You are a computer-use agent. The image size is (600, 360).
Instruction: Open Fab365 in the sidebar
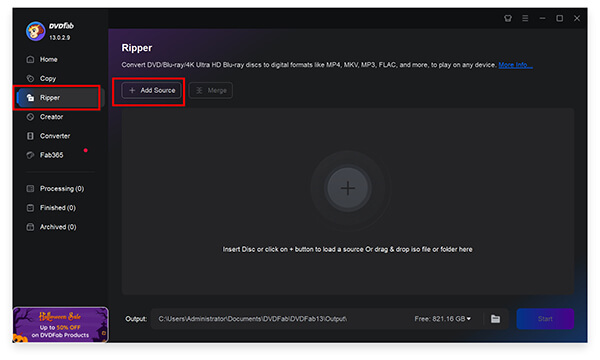pos(44,155)
